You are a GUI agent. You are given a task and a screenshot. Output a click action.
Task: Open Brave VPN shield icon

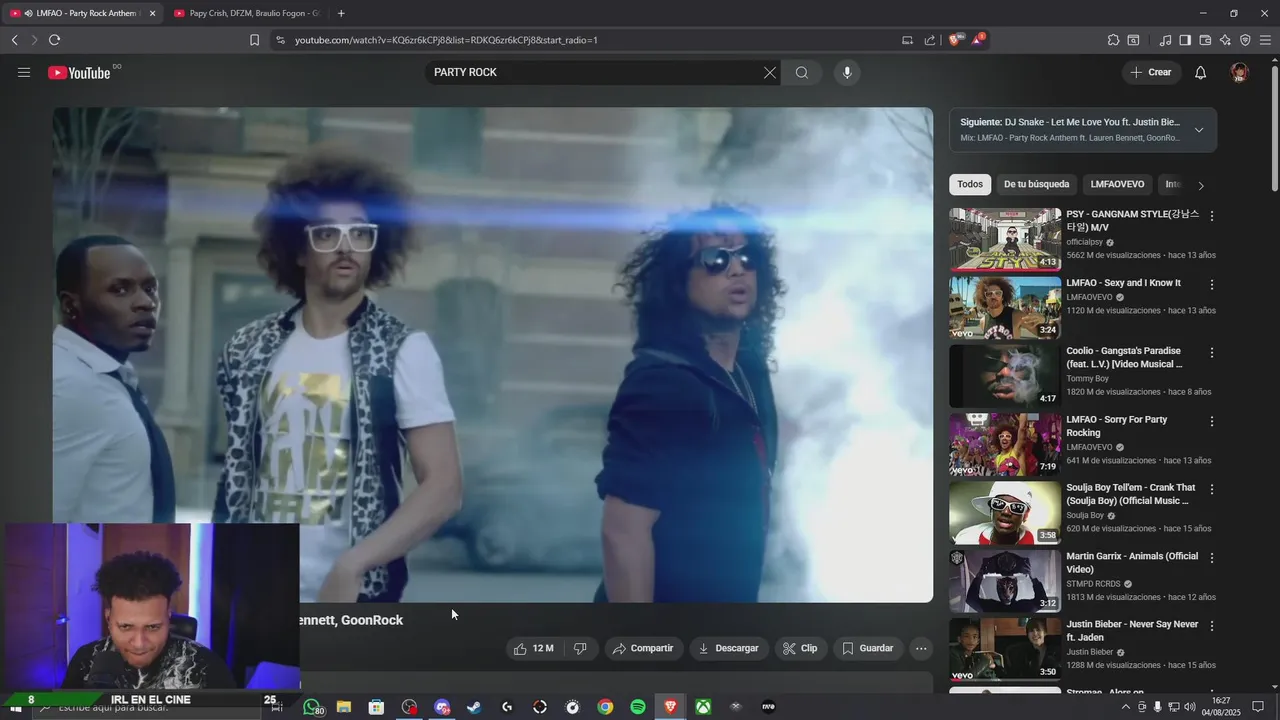1245,40
